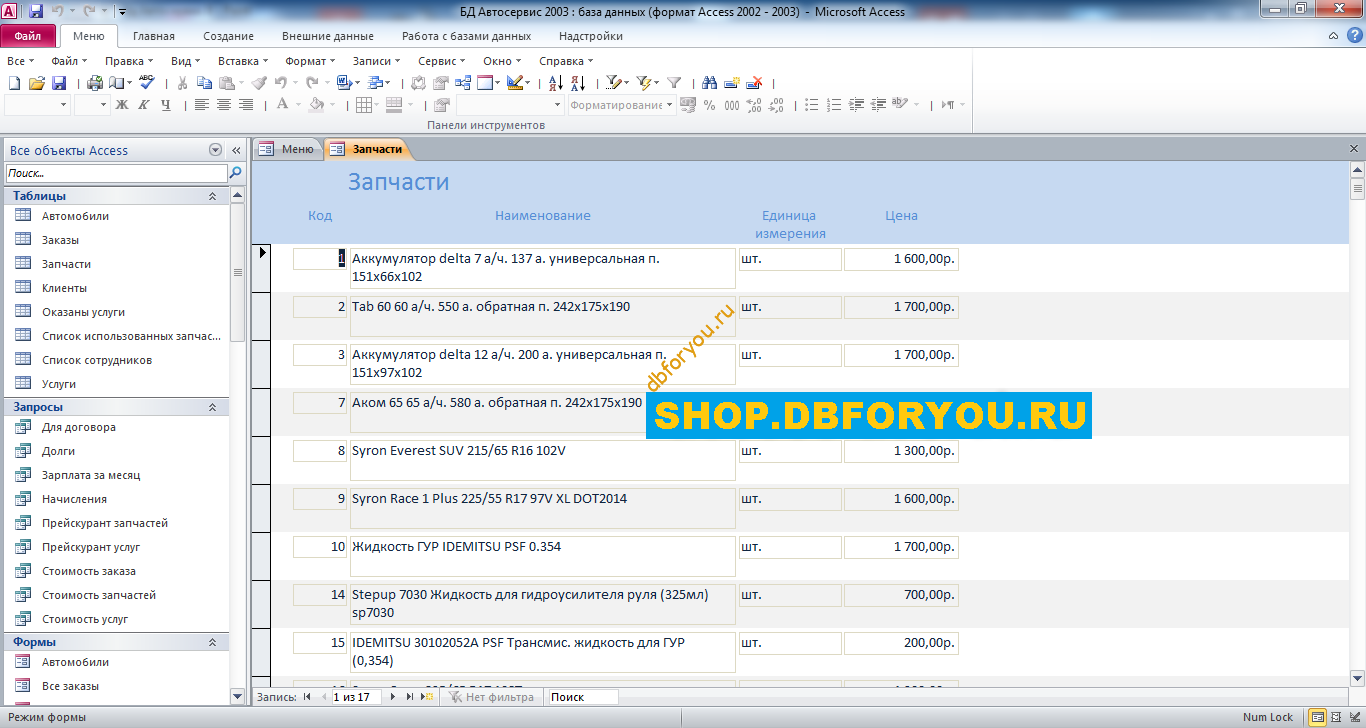Open the Relationships diagram icon
The image size is (1366, 728).
pos(464,83)
